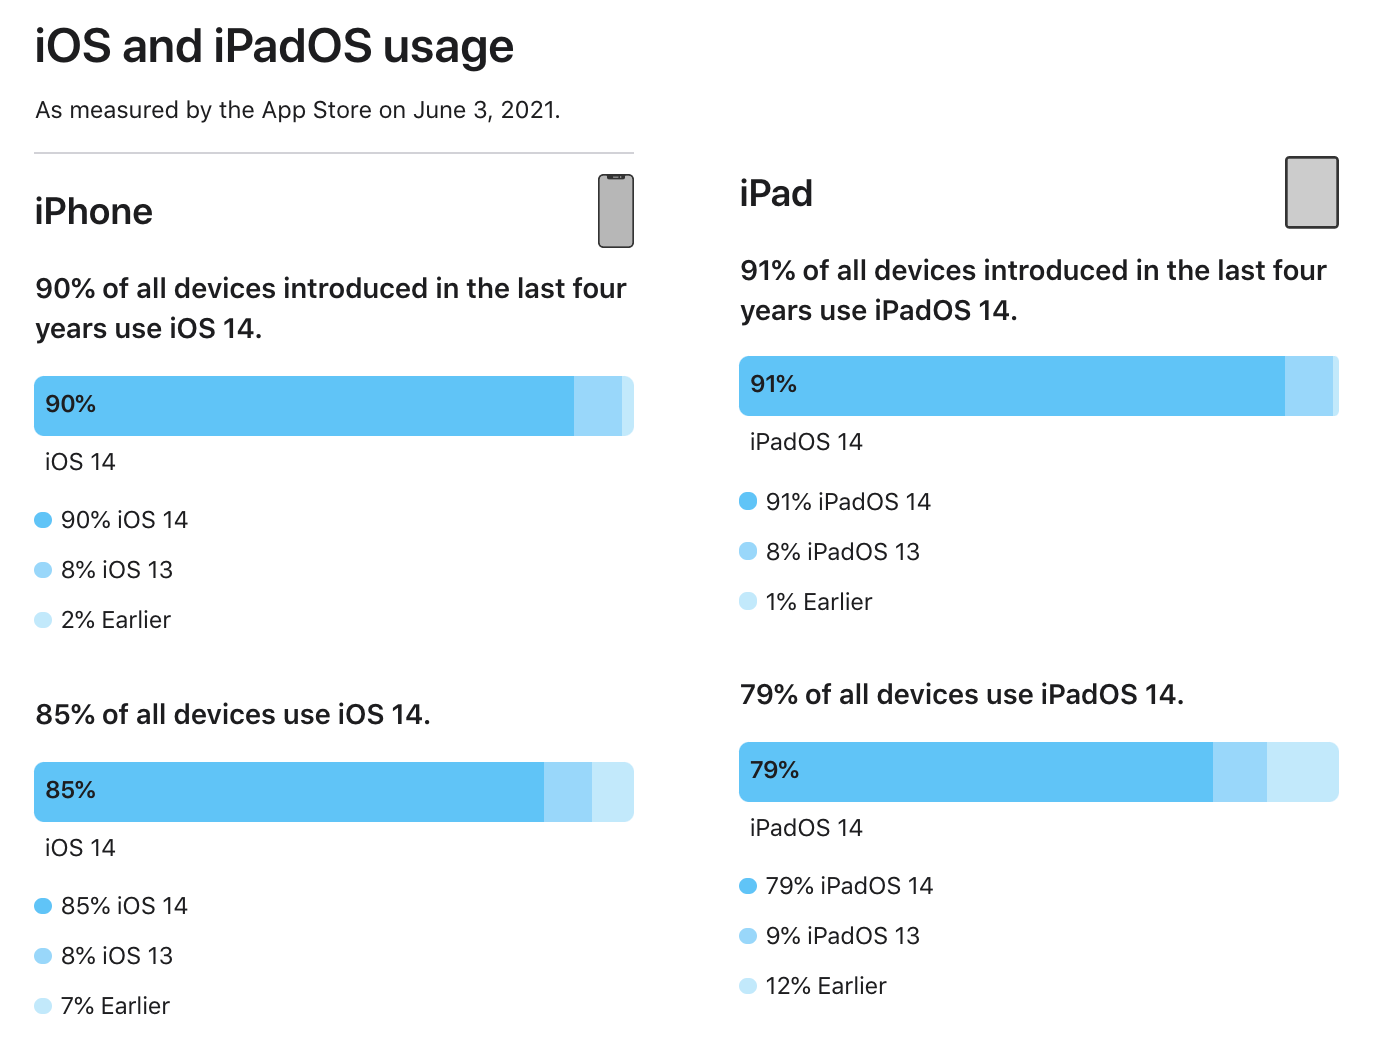This screenshot has height=1050, width=1400.
Task: Click the iPad section heading
Action: point(776,193)
